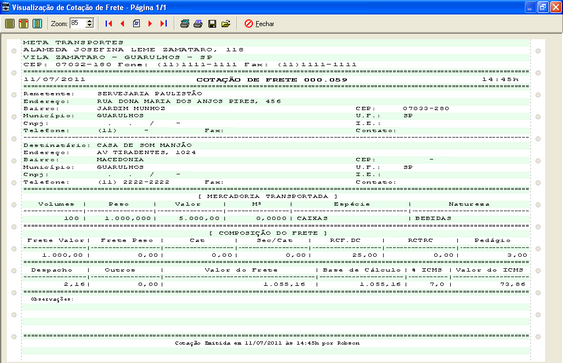Click '[ MERCADORIA TRANSPORTADA ]' section title

point(268,196)
